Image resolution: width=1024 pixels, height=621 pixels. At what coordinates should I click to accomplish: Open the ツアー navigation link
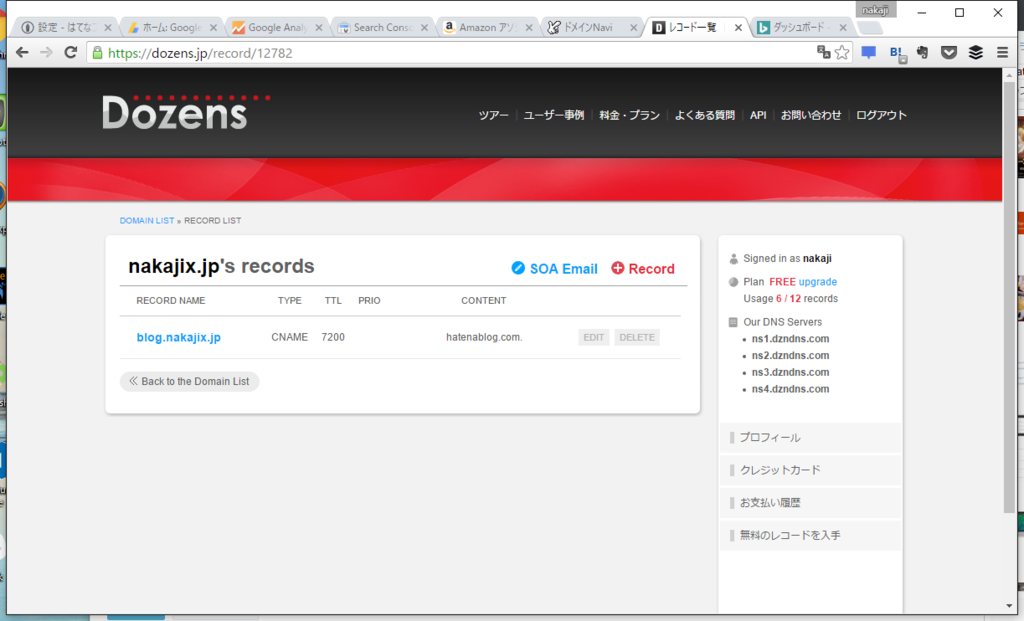pos(493,115)
